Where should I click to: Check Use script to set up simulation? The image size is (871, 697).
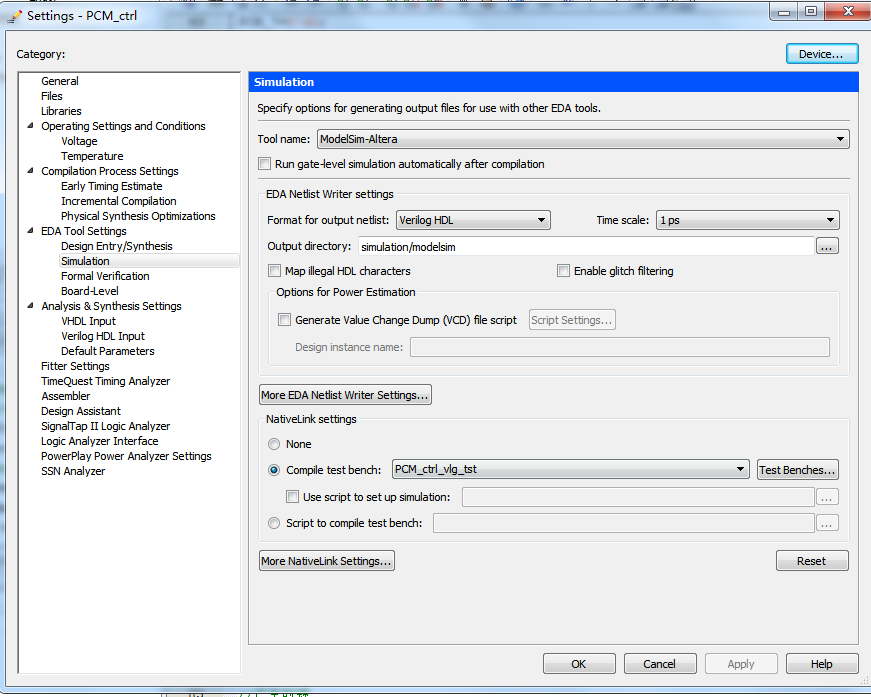pyautogui.click(x=292, y=497)
